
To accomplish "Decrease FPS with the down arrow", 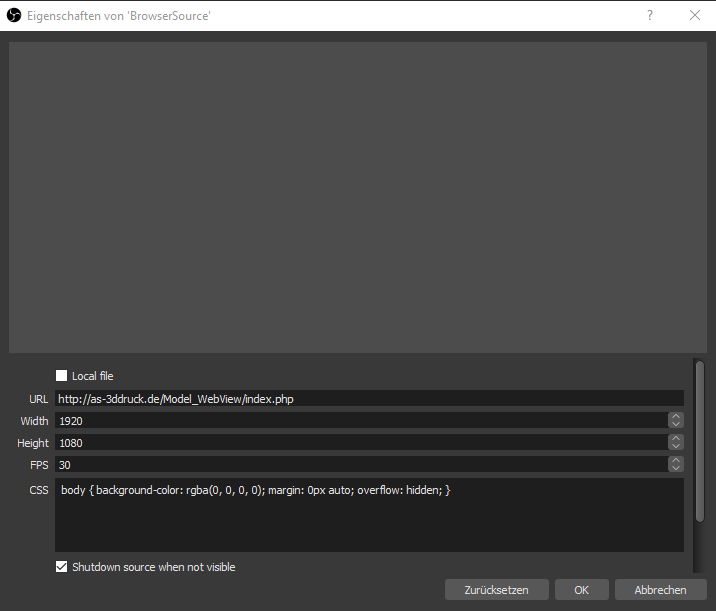I will click(x=676, y=468).
